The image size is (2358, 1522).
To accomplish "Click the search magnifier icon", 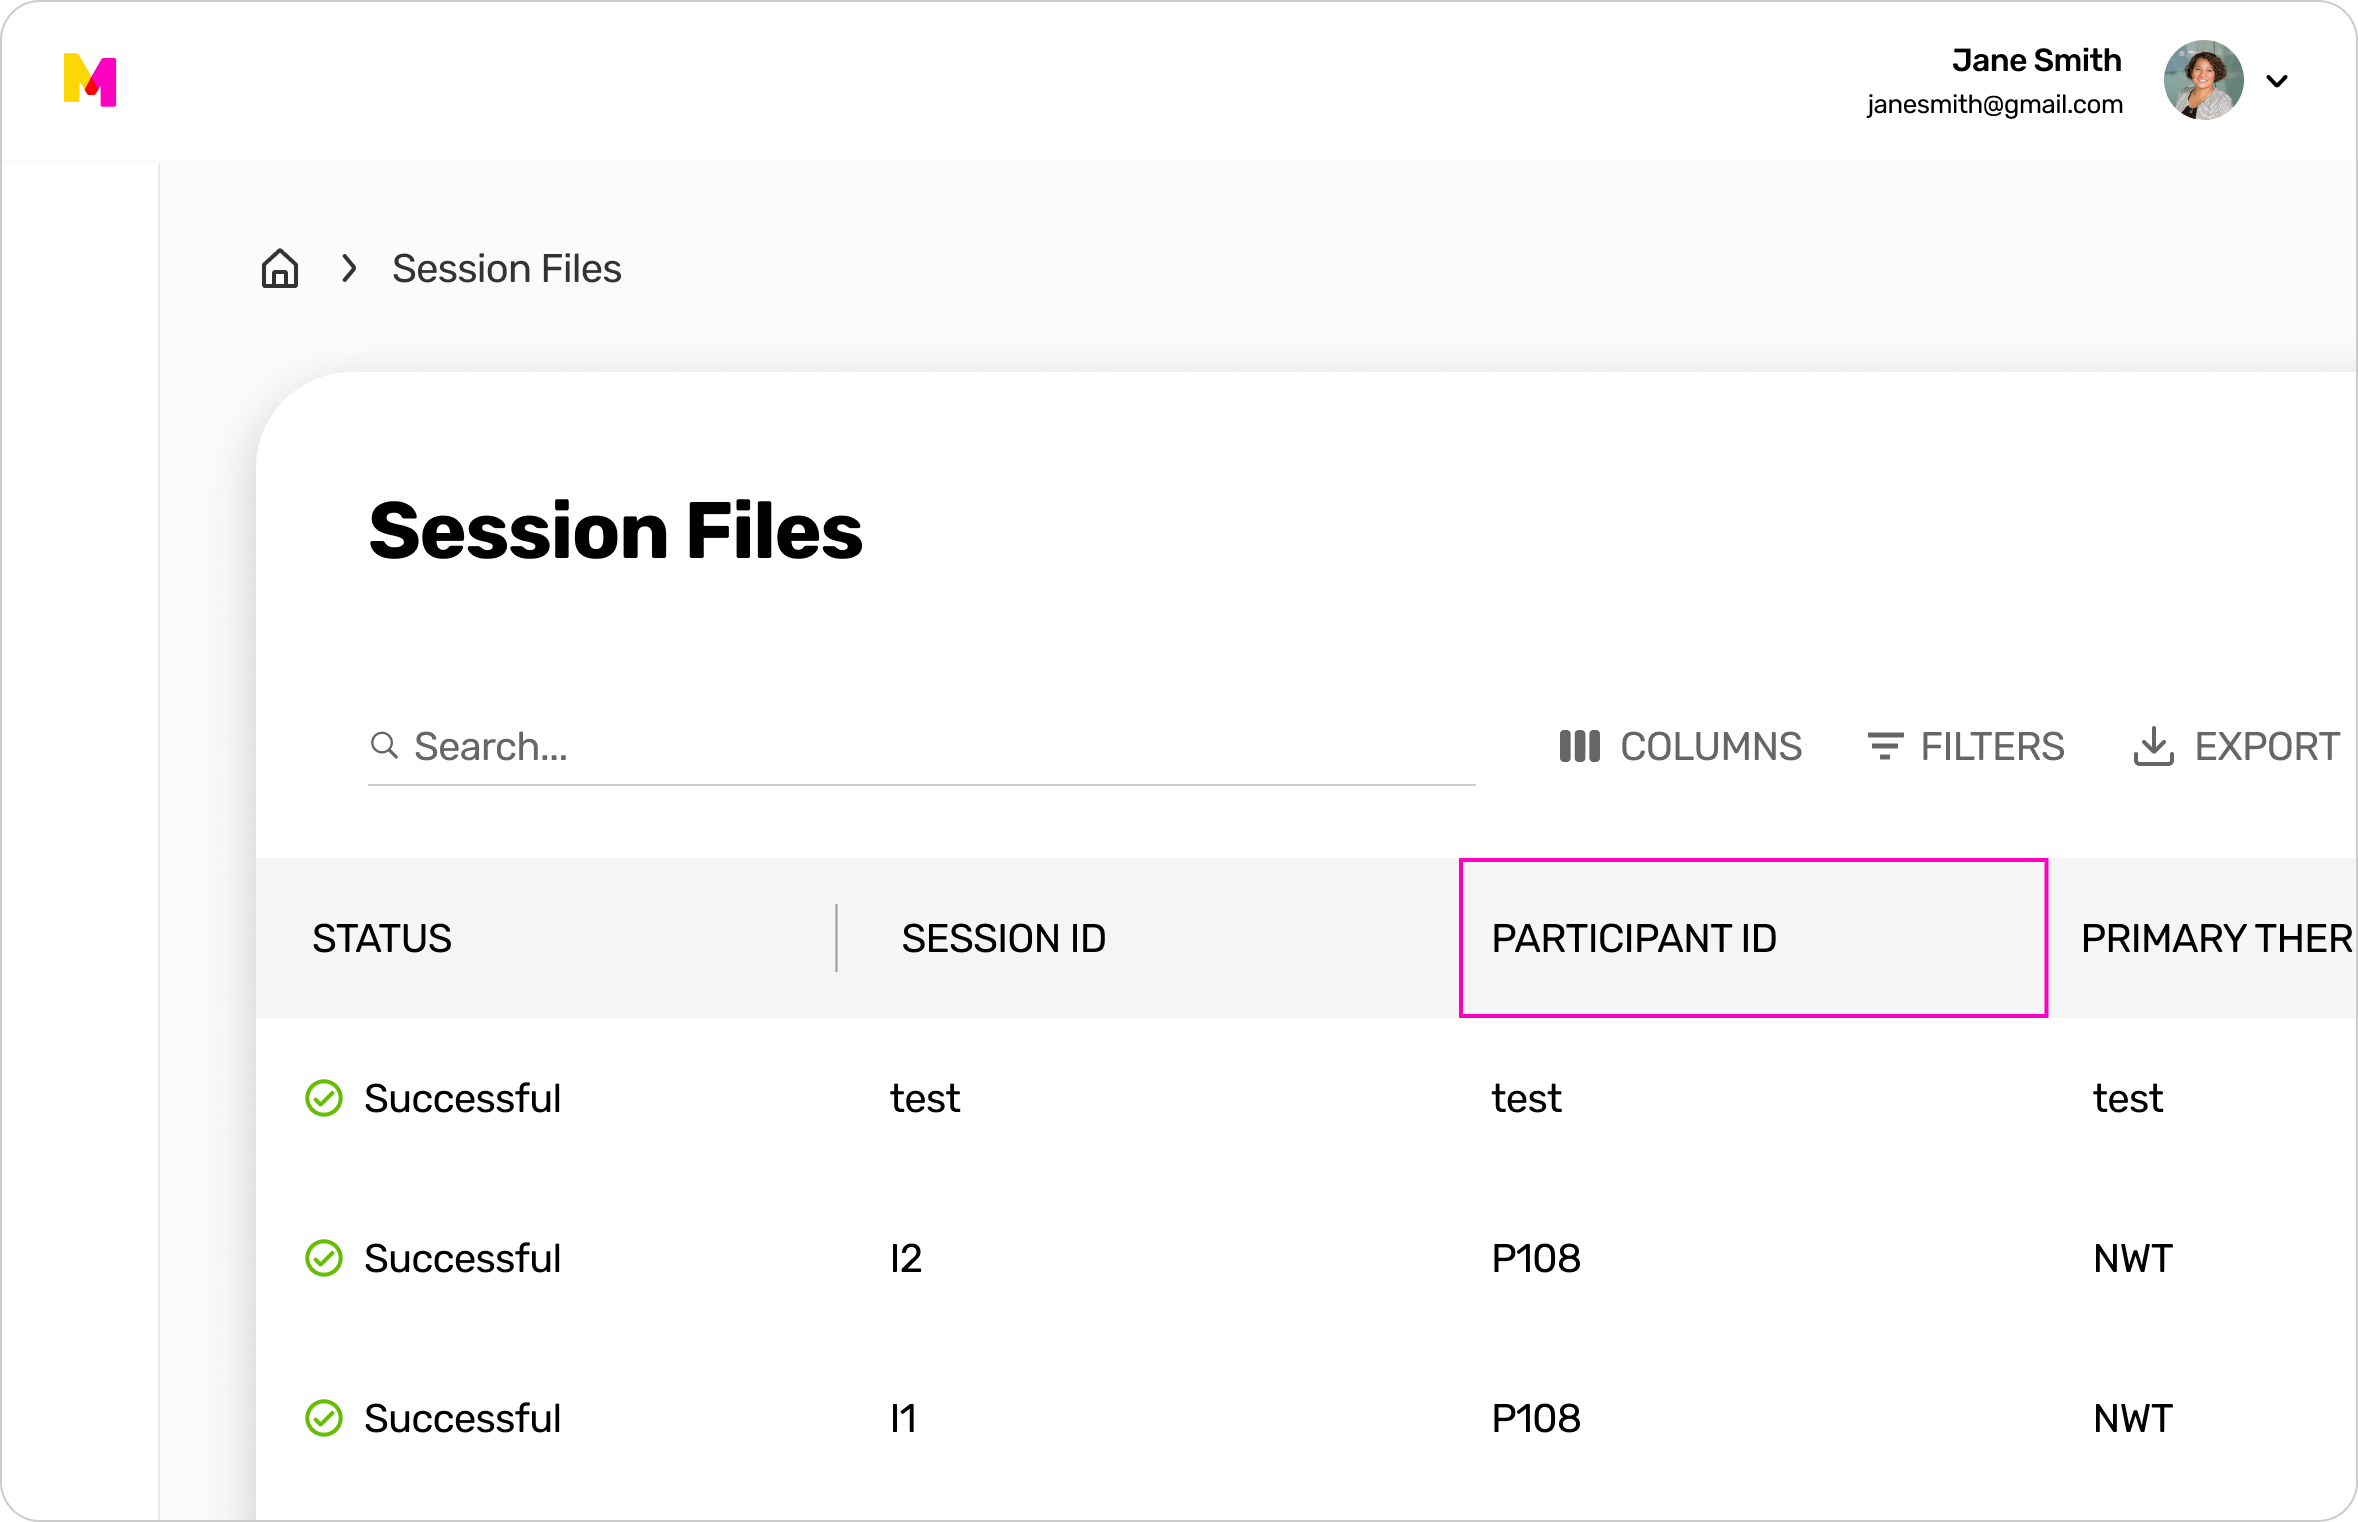I will (x=384, y=745).
